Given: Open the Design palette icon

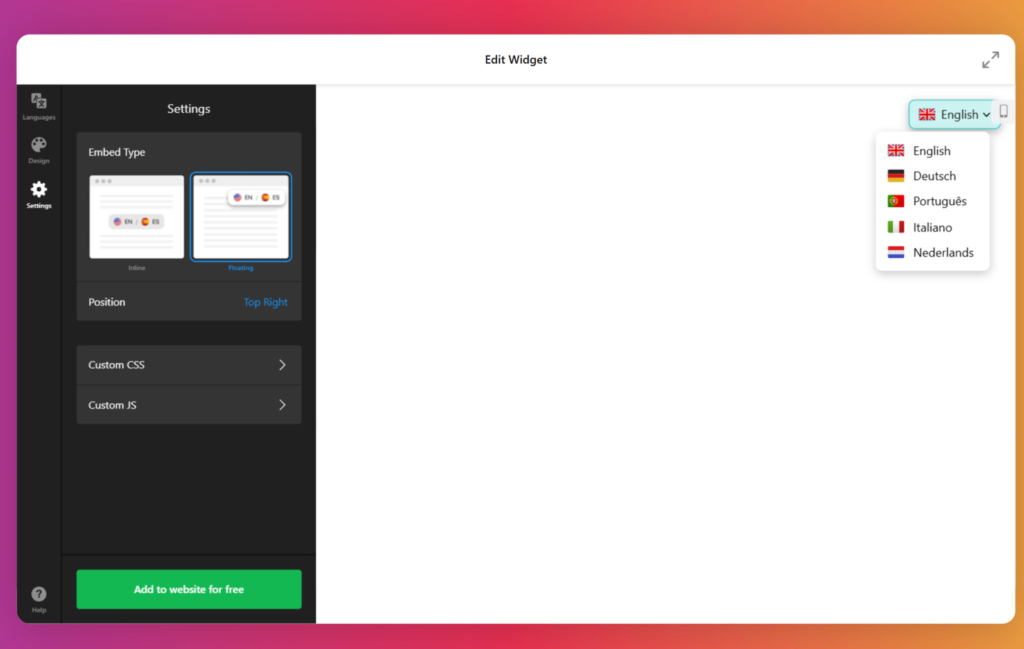Looking at the screenshot, I should (39, 147).
